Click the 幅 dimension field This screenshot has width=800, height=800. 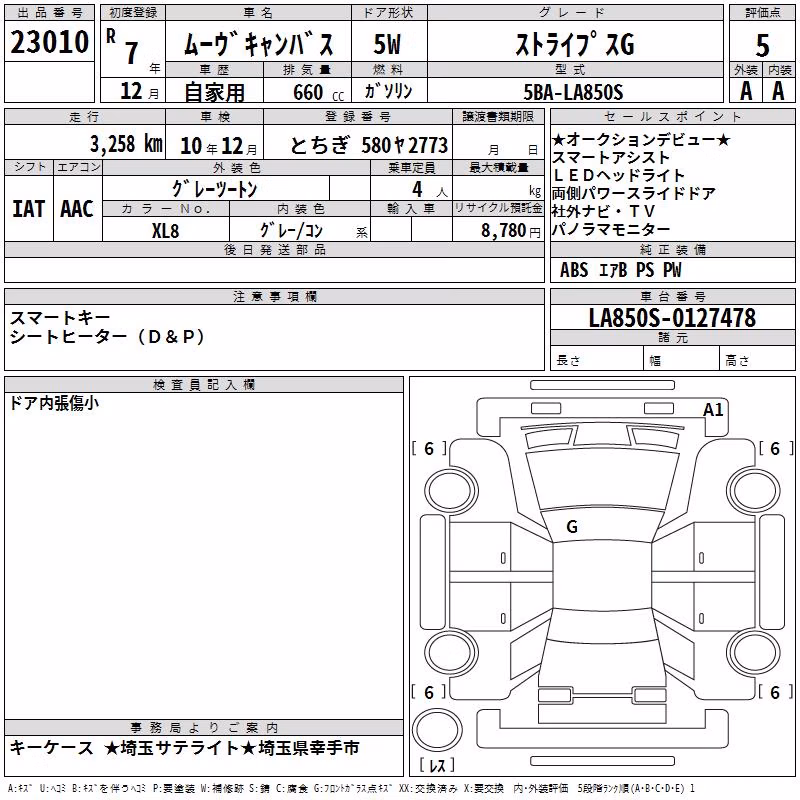681,360
